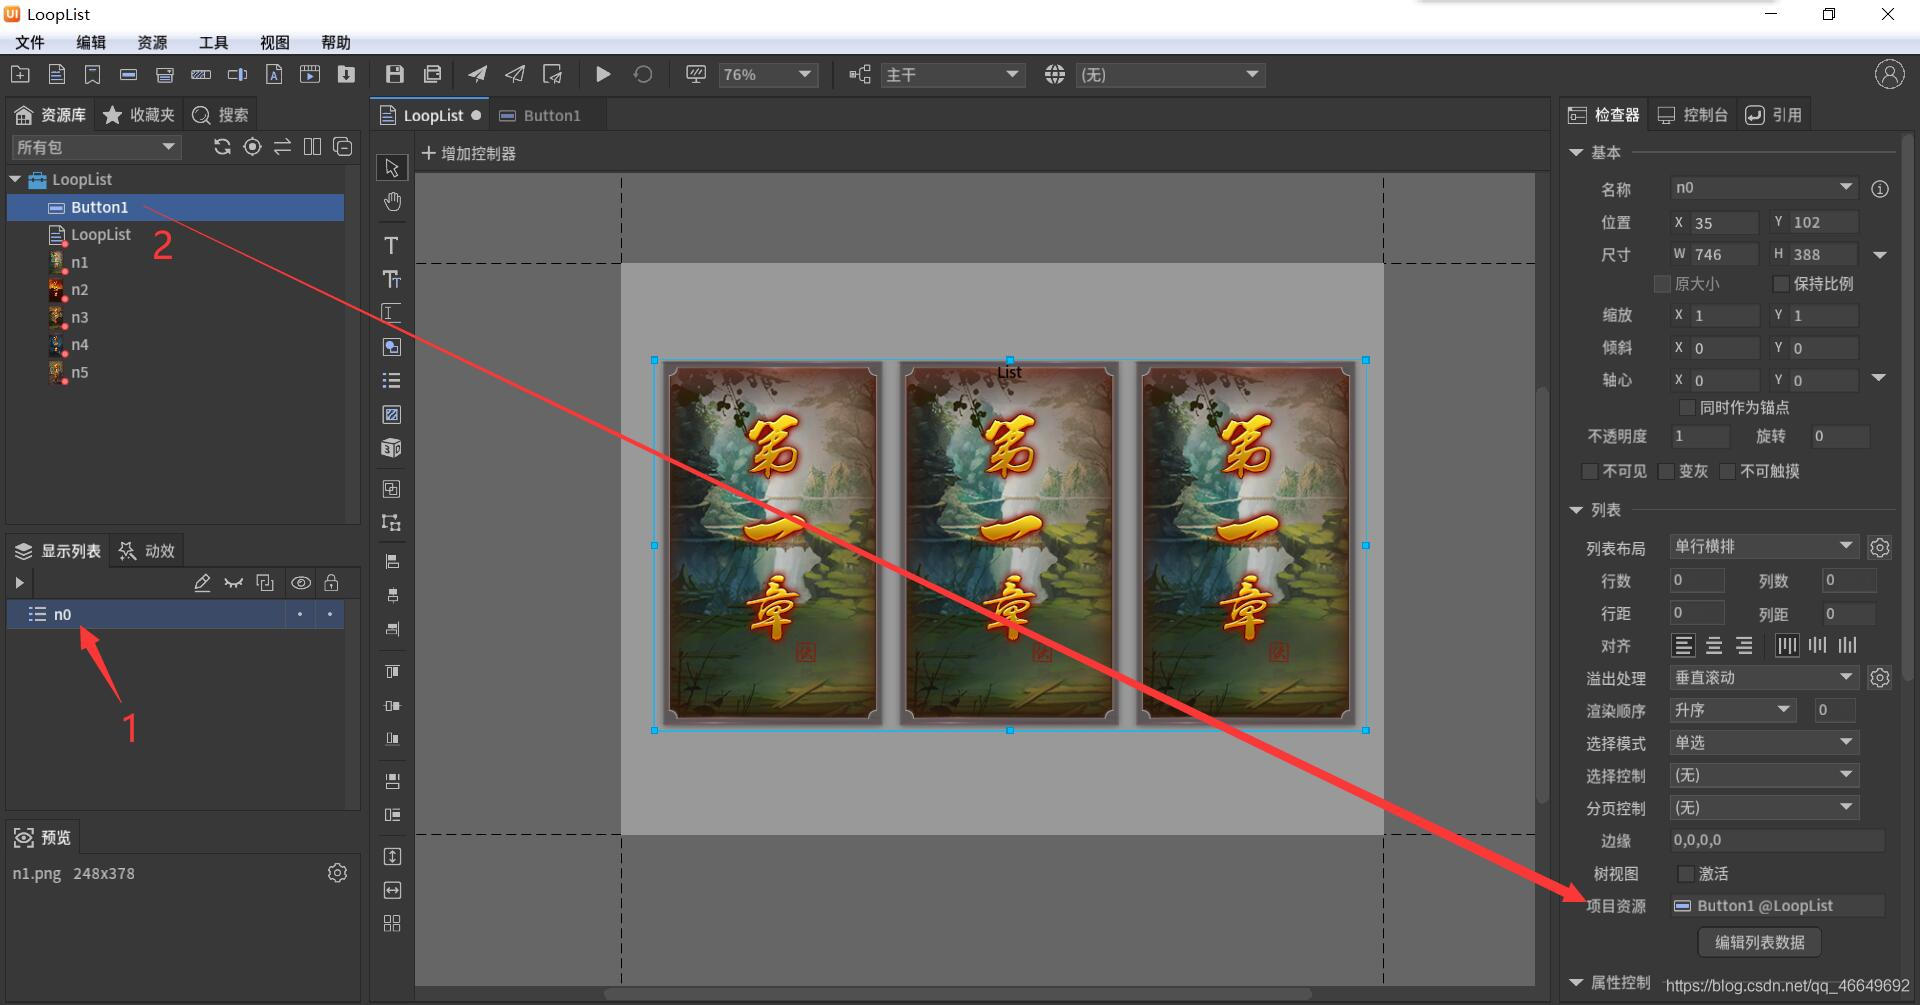The image size is (1920, 1005).
Task: Select the hand pan tool
Action: (x=392, y=202)
